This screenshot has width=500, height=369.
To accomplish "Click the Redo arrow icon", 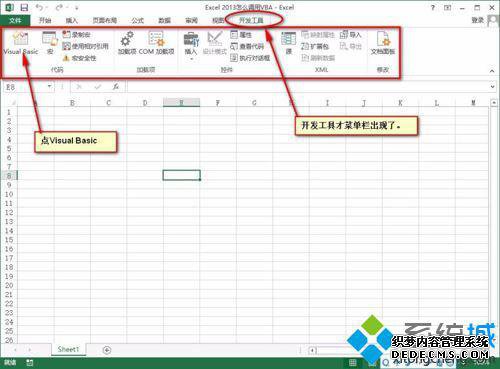I will 59,7.
